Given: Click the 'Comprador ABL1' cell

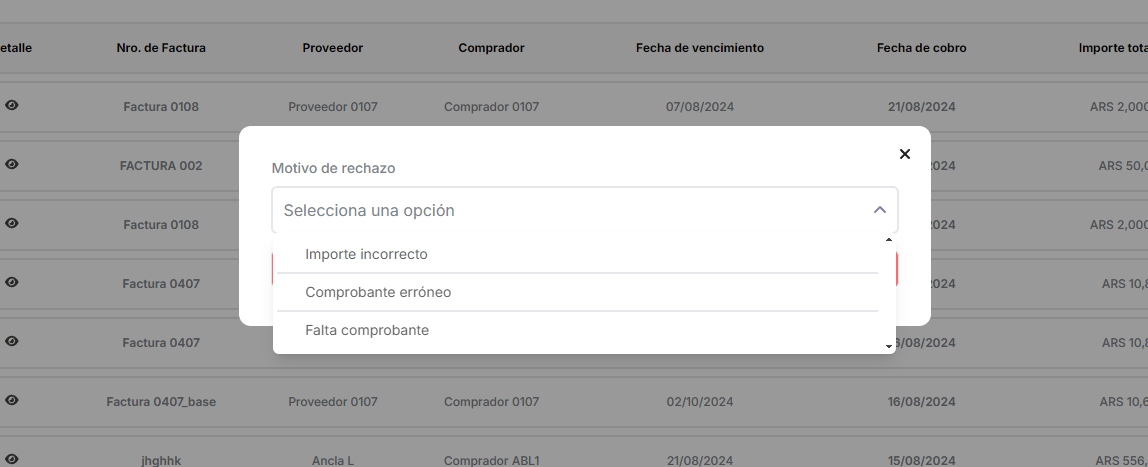Looking at the screenshot, I should [491, 460].
